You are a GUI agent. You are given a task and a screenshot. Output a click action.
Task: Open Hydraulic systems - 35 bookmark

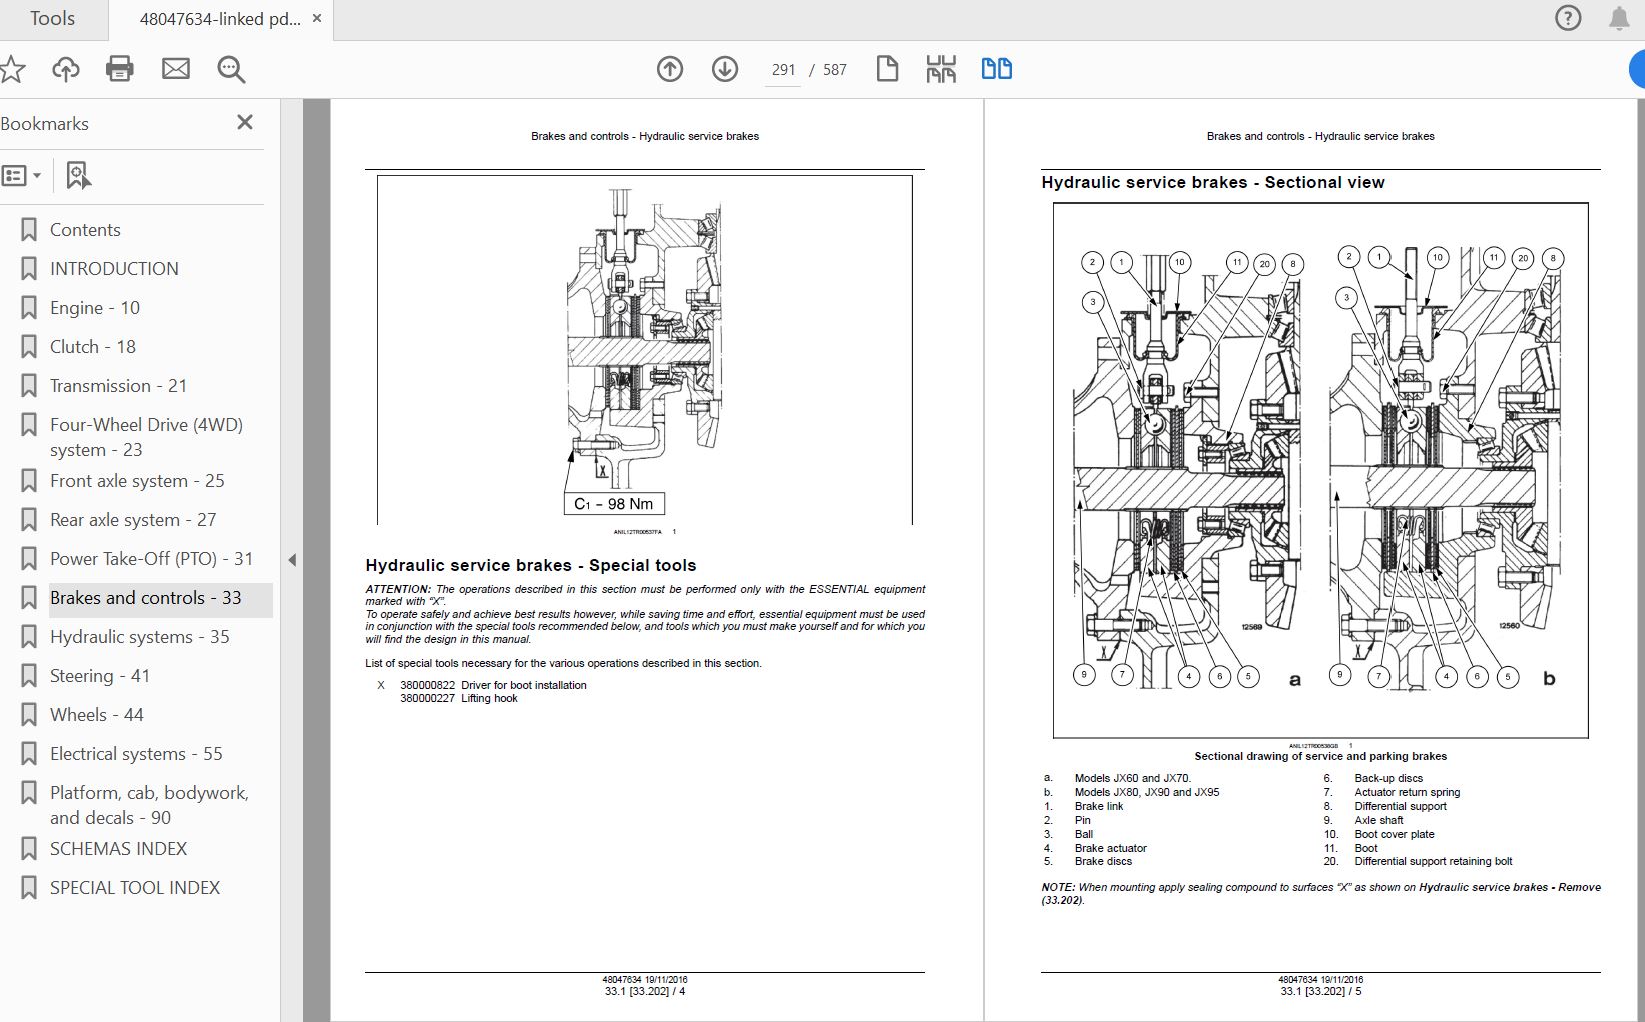point(140,637)
